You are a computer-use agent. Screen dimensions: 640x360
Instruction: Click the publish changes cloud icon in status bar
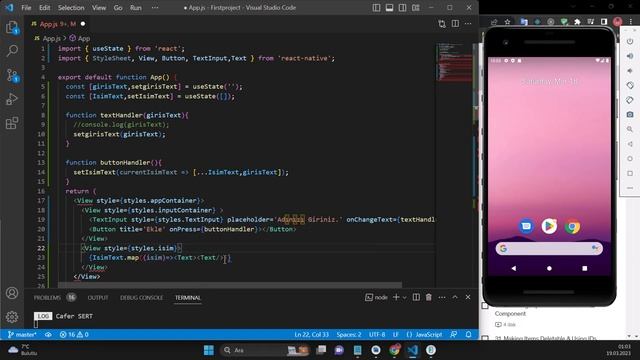48,335
